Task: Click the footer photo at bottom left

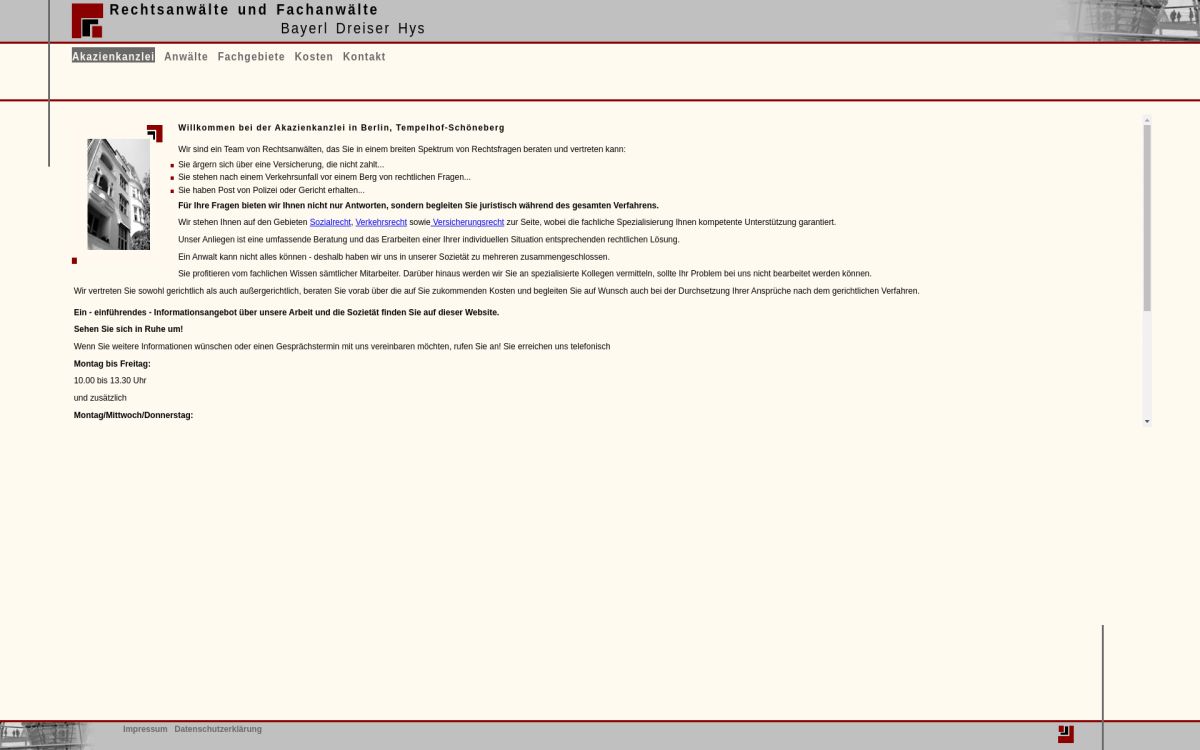Action: click(x=45, y=735)
